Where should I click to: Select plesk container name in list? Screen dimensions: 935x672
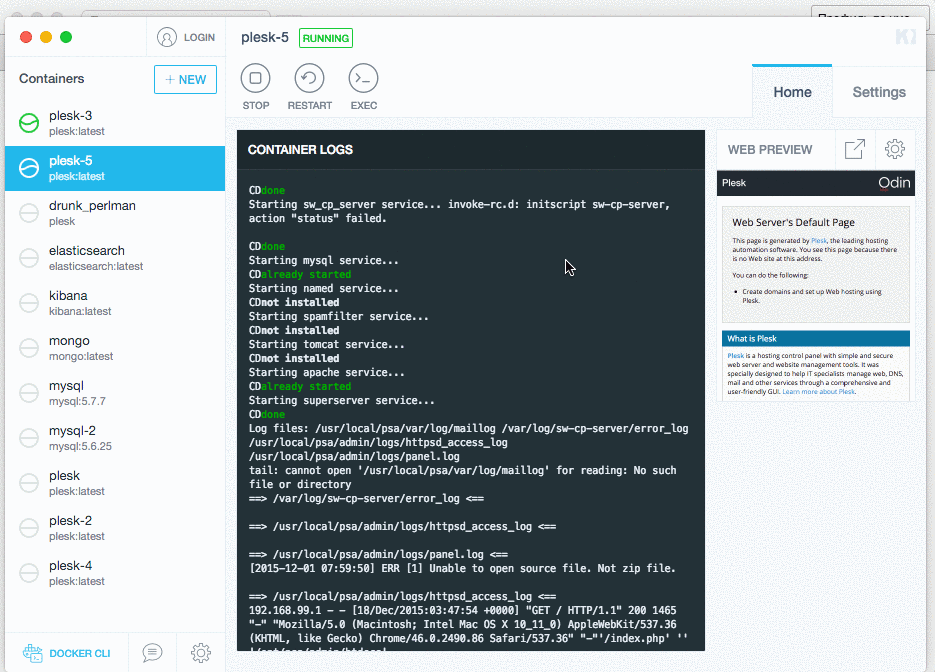point(64,476)
